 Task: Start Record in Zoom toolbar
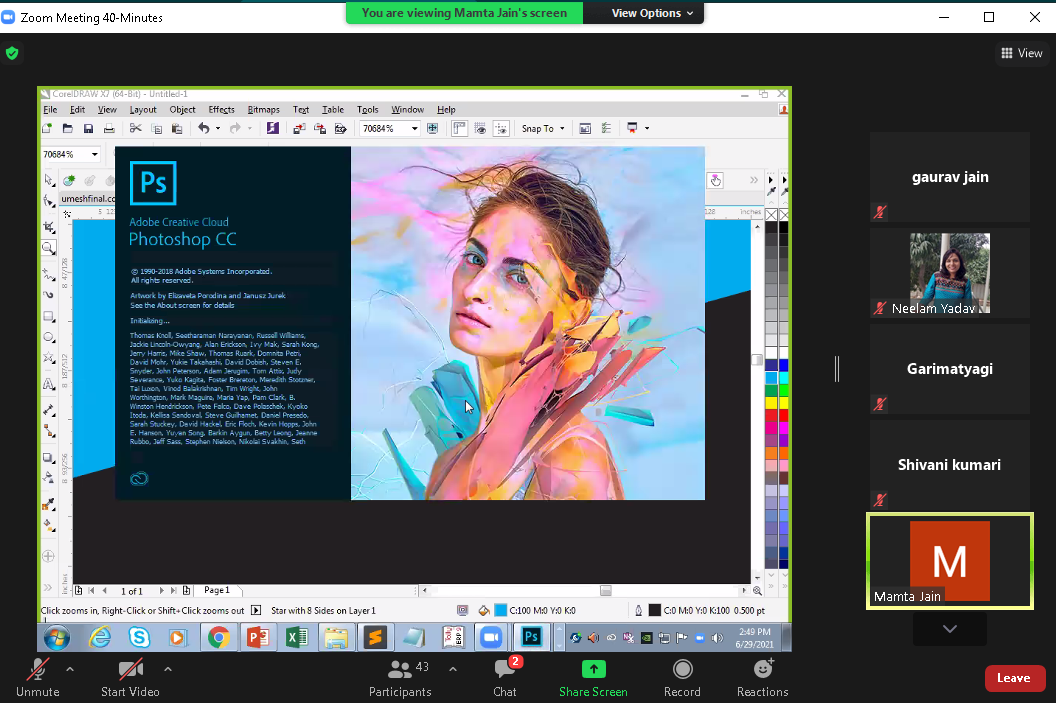[682, 678]
